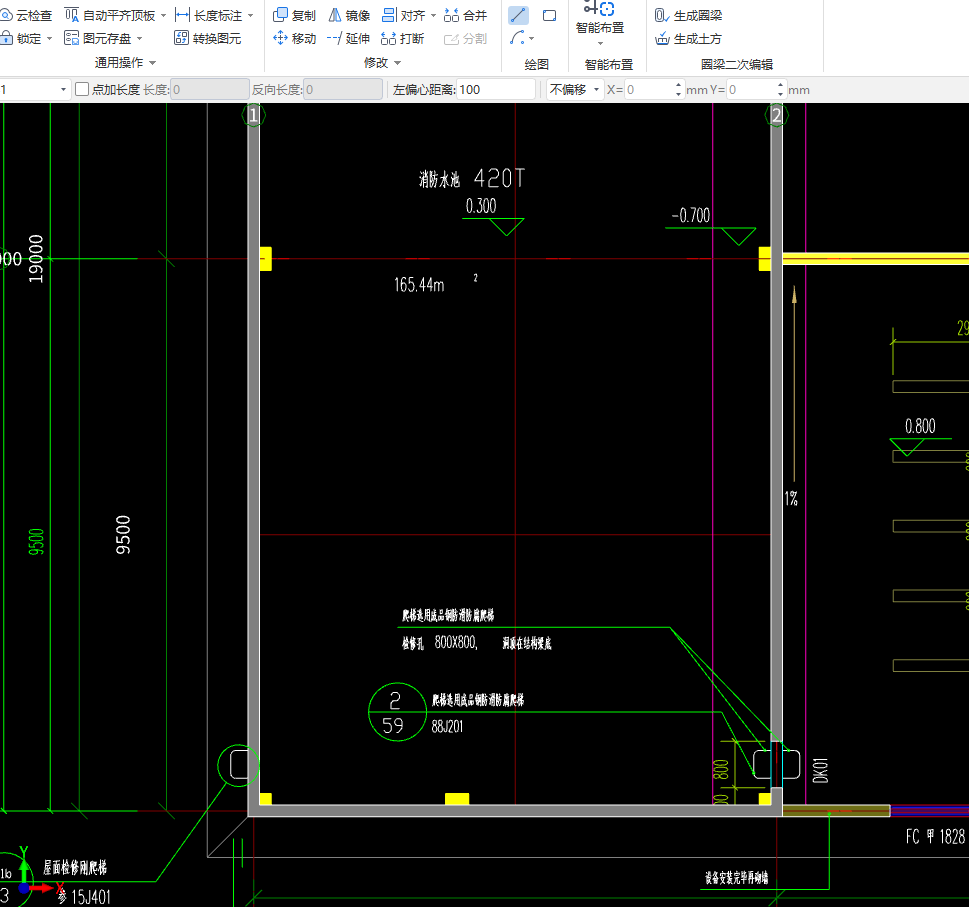Screen dimensions: 969x907
Task: Click the disabled 反向长度 input field
Action: 344,90
